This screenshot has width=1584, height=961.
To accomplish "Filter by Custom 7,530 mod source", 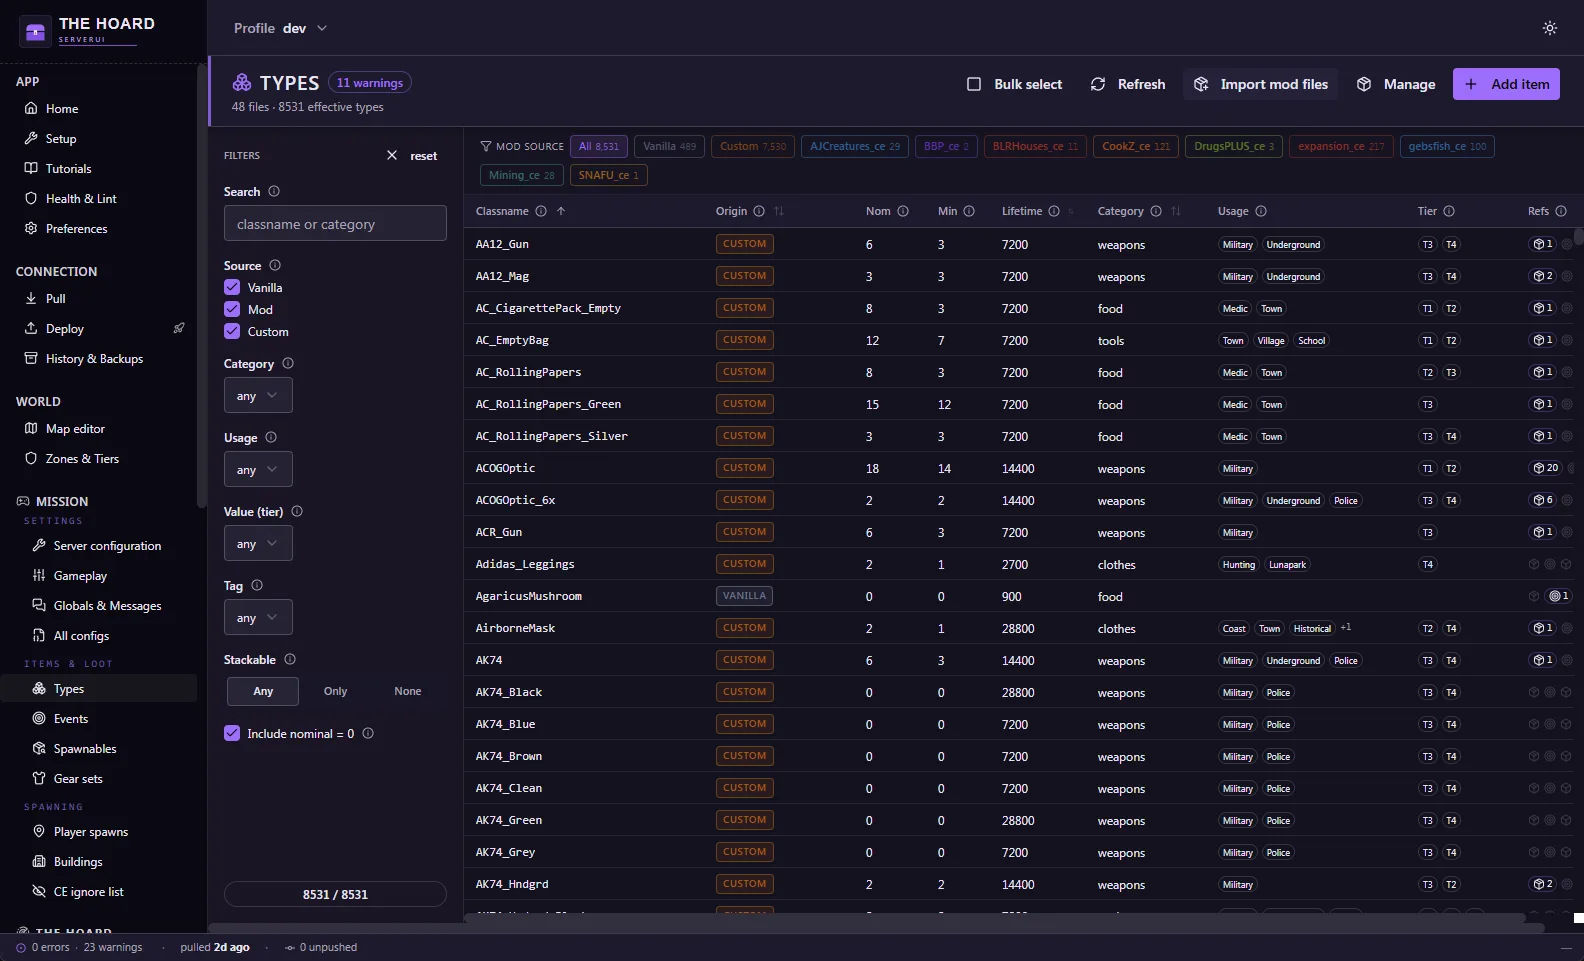I will coord(753,146).
